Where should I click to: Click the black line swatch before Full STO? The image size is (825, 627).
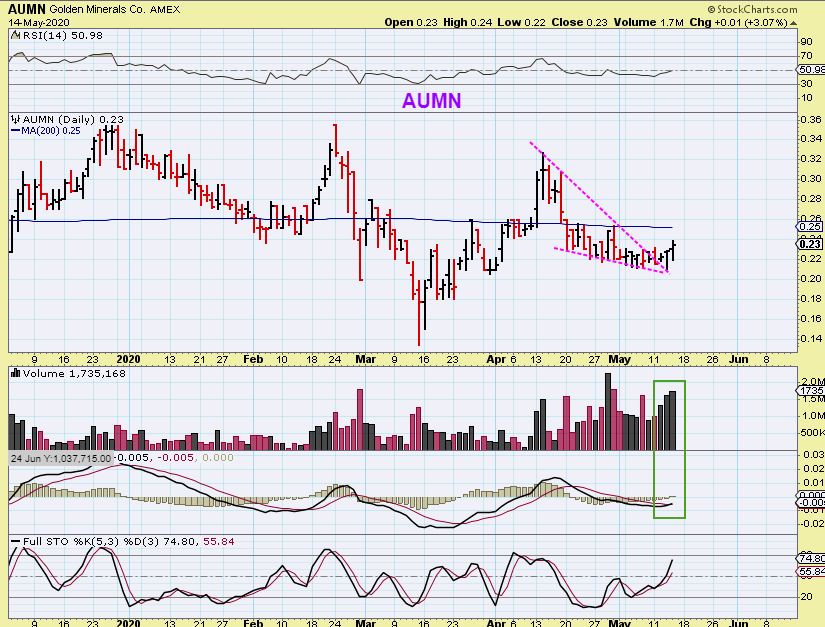coord(15,542)
